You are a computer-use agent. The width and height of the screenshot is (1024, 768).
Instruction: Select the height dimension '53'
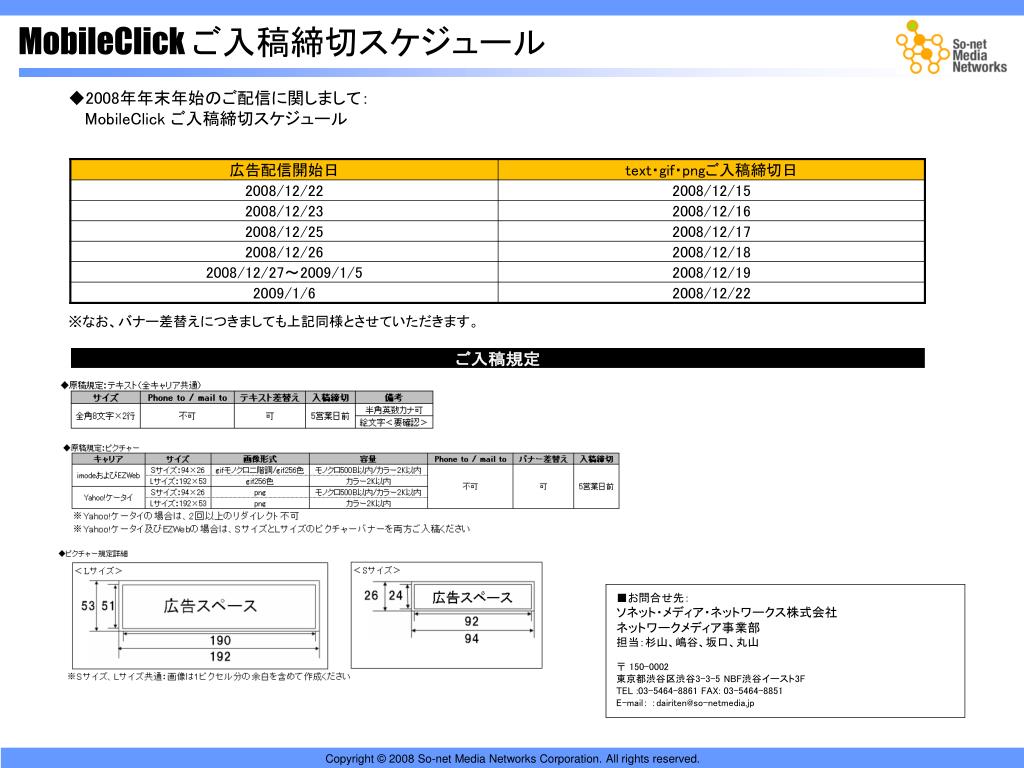[88, 606]
